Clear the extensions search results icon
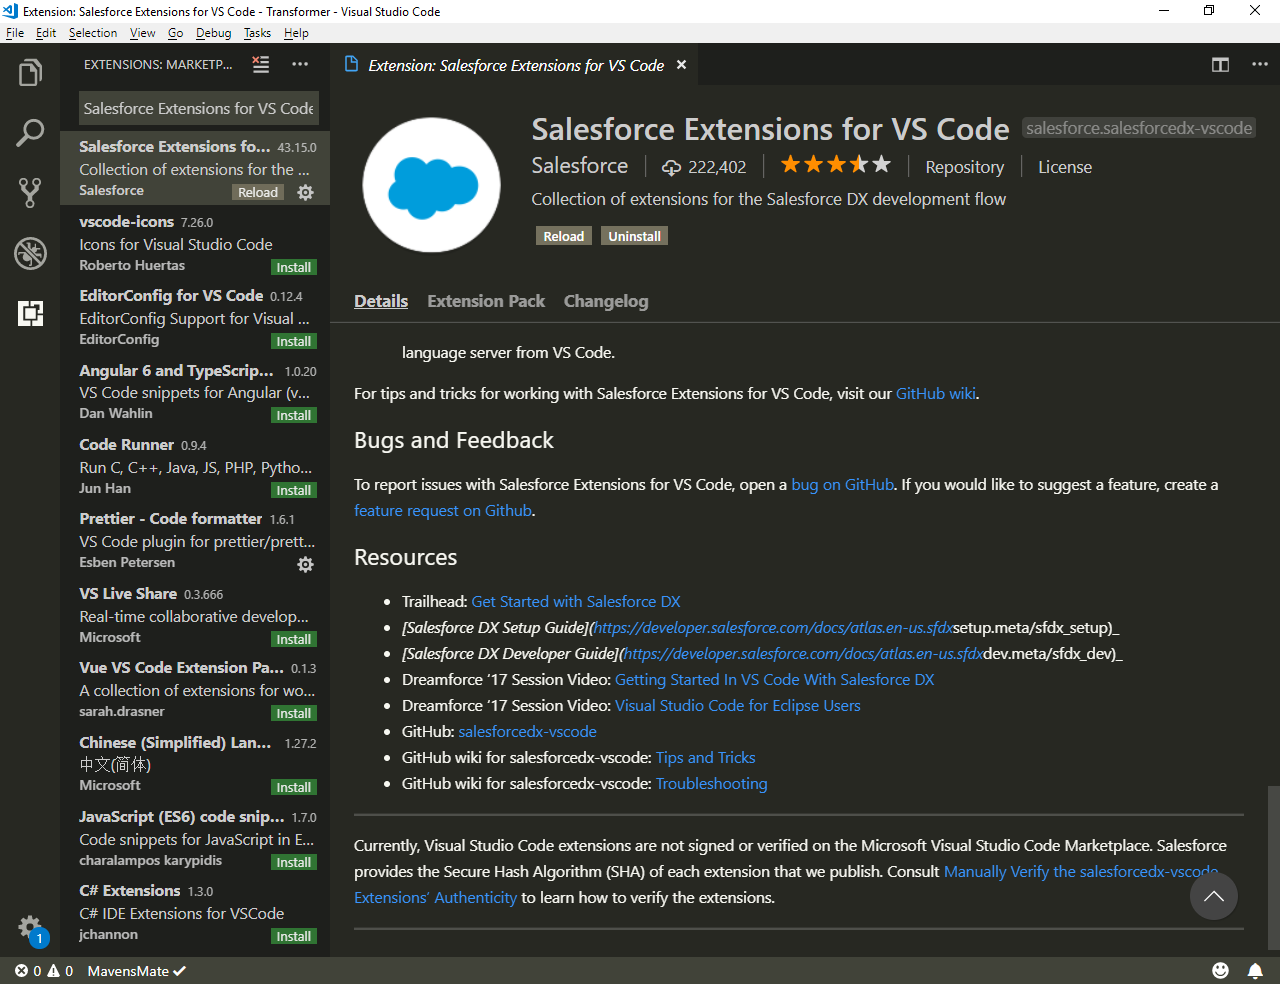 [261, 64]
